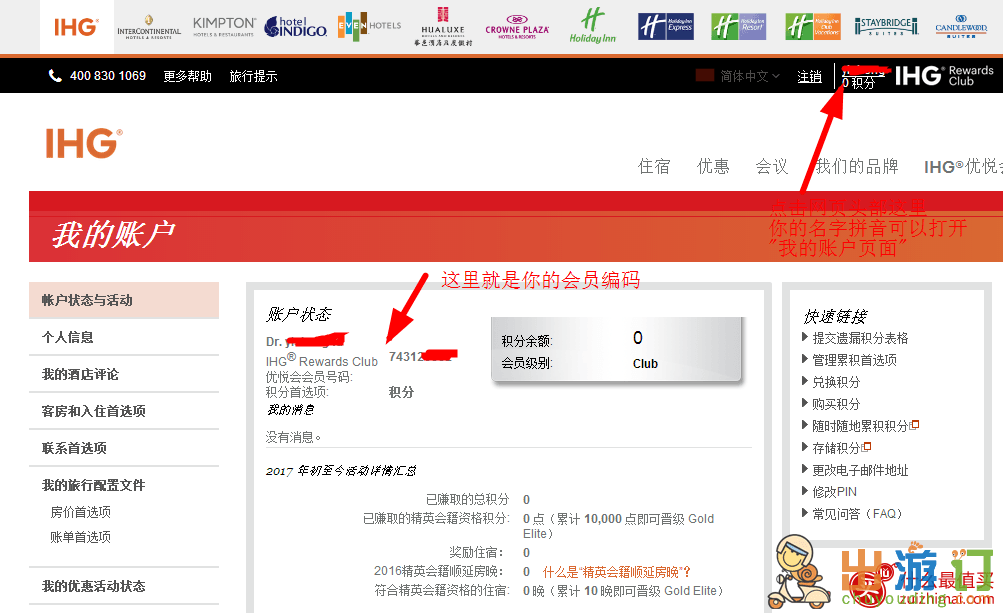The image size is (1003, 613).
Task: Click the Club value beside 会员级别
Action: [645, 363]
